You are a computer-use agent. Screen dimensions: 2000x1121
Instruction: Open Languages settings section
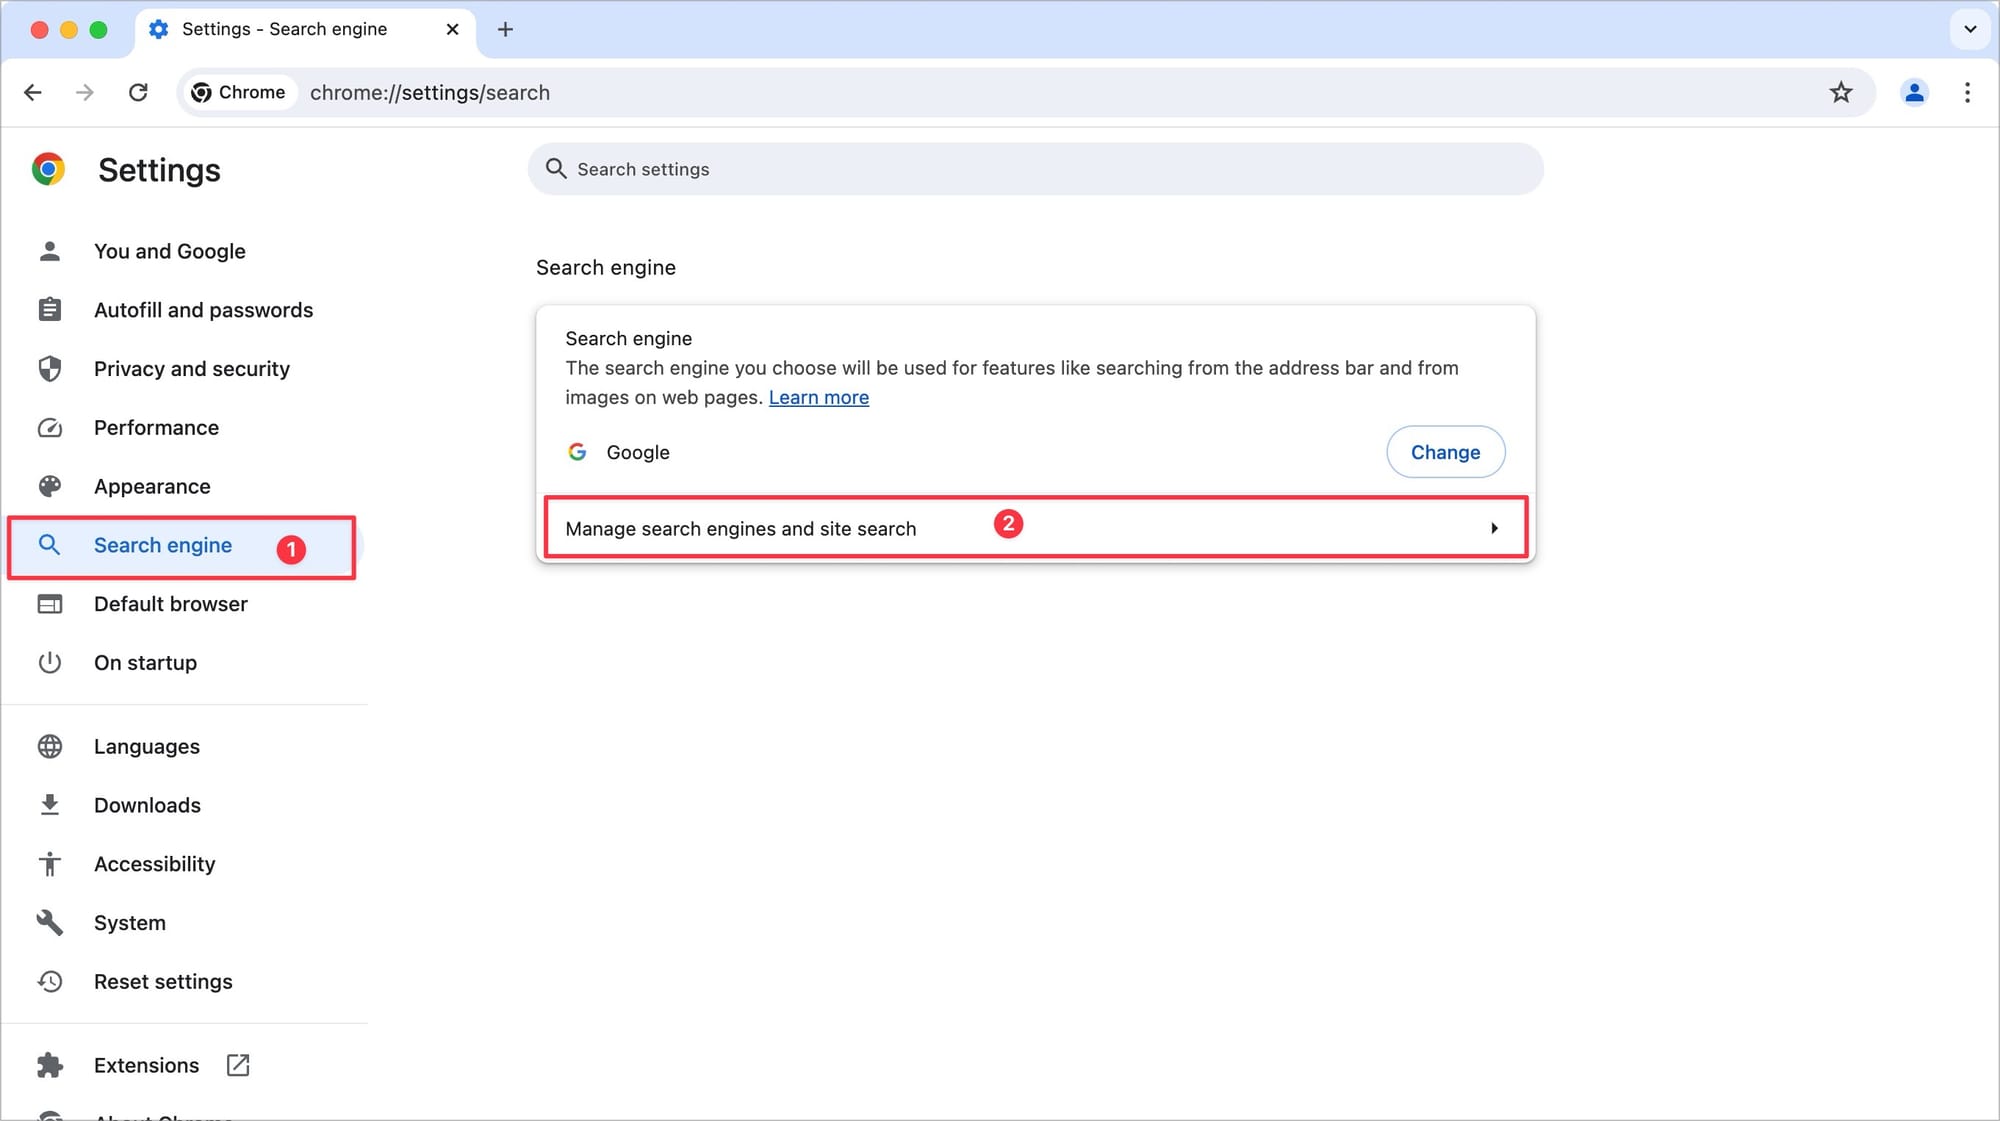coord(147,746)
